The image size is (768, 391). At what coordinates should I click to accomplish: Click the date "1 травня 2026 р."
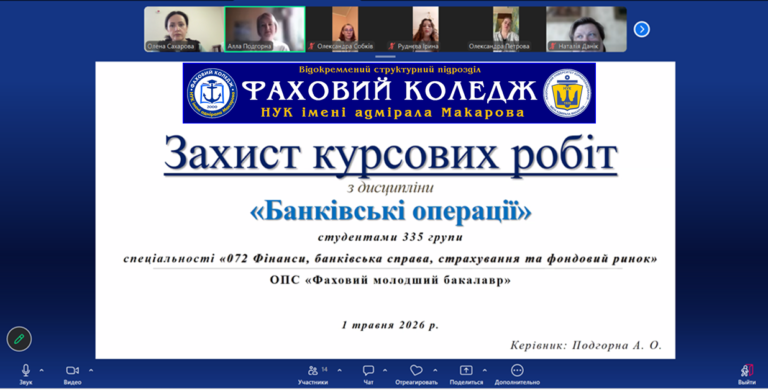(x=390, y=325)
